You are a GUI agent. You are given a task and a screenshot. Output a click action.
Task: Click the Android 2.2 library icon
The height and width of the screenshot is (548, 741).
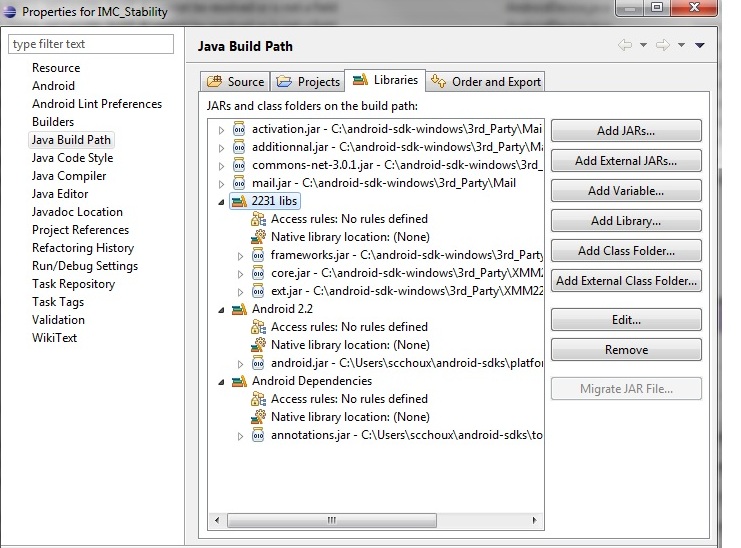click(x=239, y=309)
